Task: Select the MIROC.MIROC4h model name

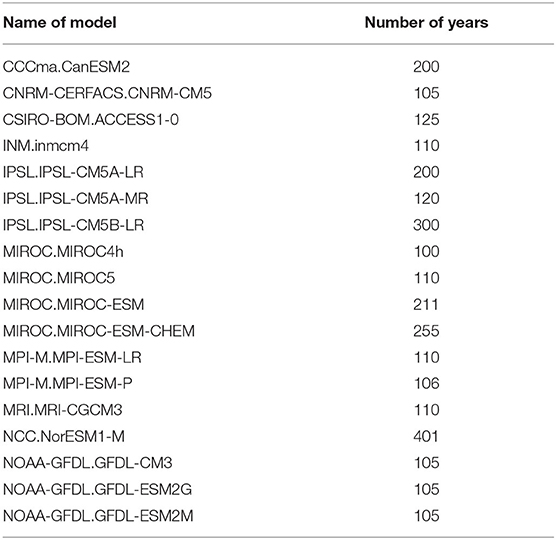Action: (63, 252)
